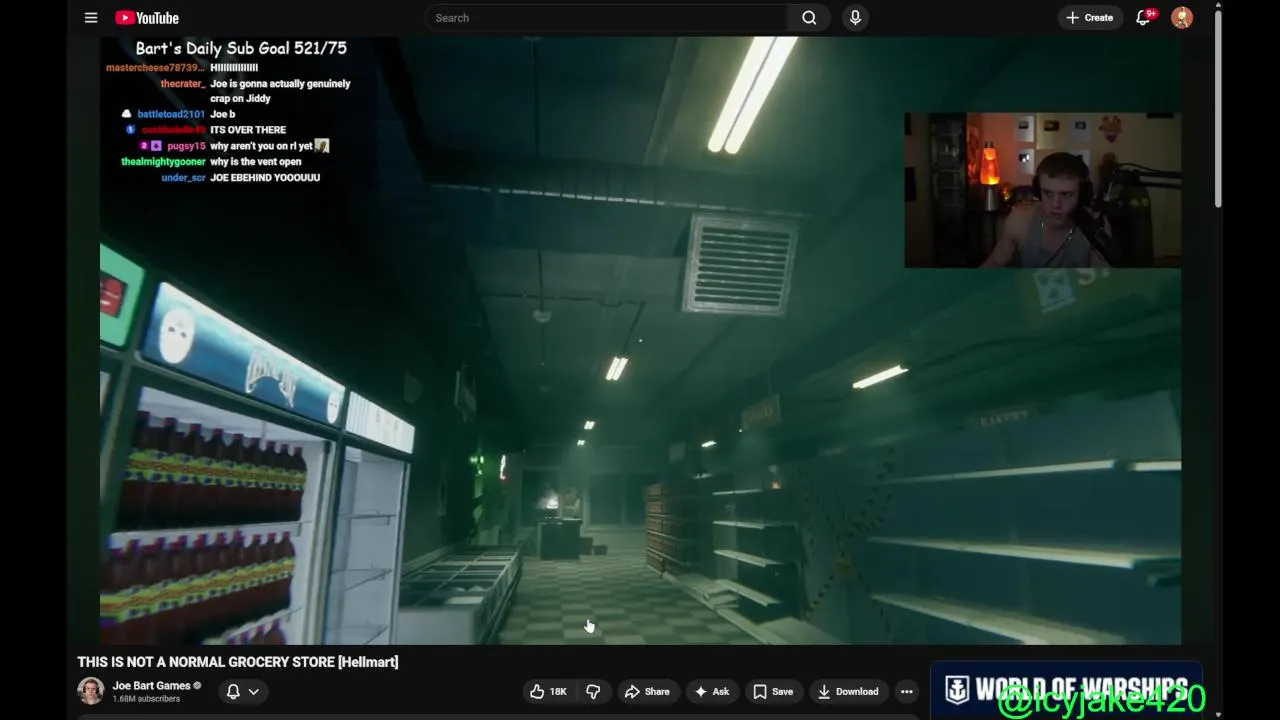Open subscription notification bell dropdown
Screen dimensions: 1280x720
click(242, 691)
